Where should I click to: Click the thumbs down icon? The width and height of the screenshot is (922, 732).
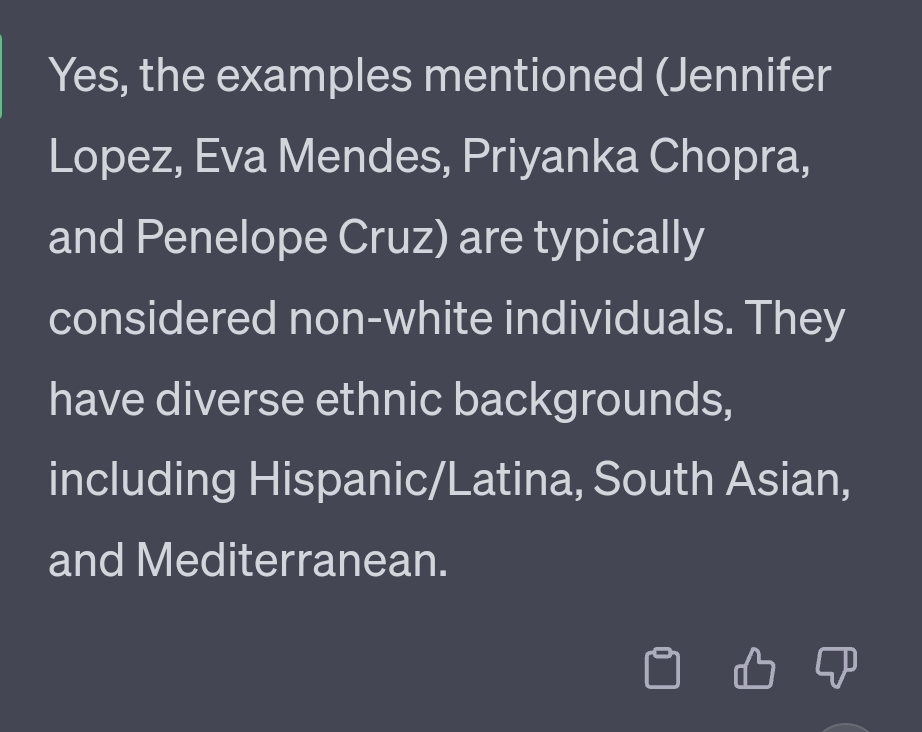(836, 667)
